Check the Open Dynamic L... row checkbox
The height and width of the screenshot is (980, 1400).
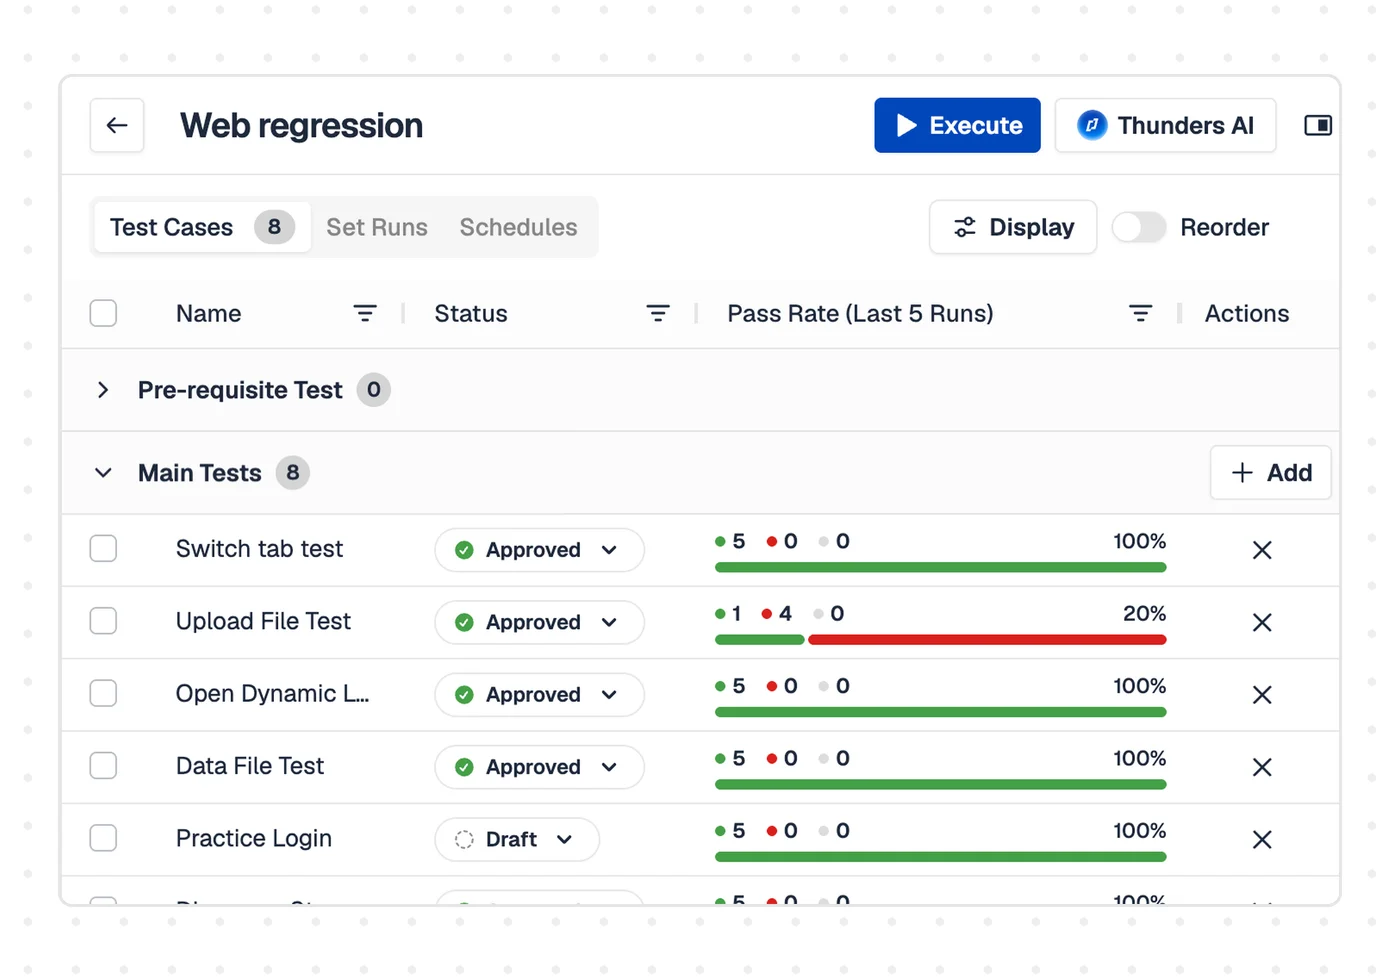[x=103, y=693]
